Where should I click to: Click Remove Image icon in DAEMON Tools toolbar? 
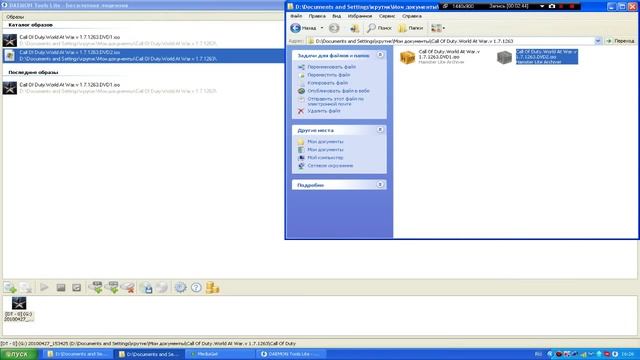26,287
